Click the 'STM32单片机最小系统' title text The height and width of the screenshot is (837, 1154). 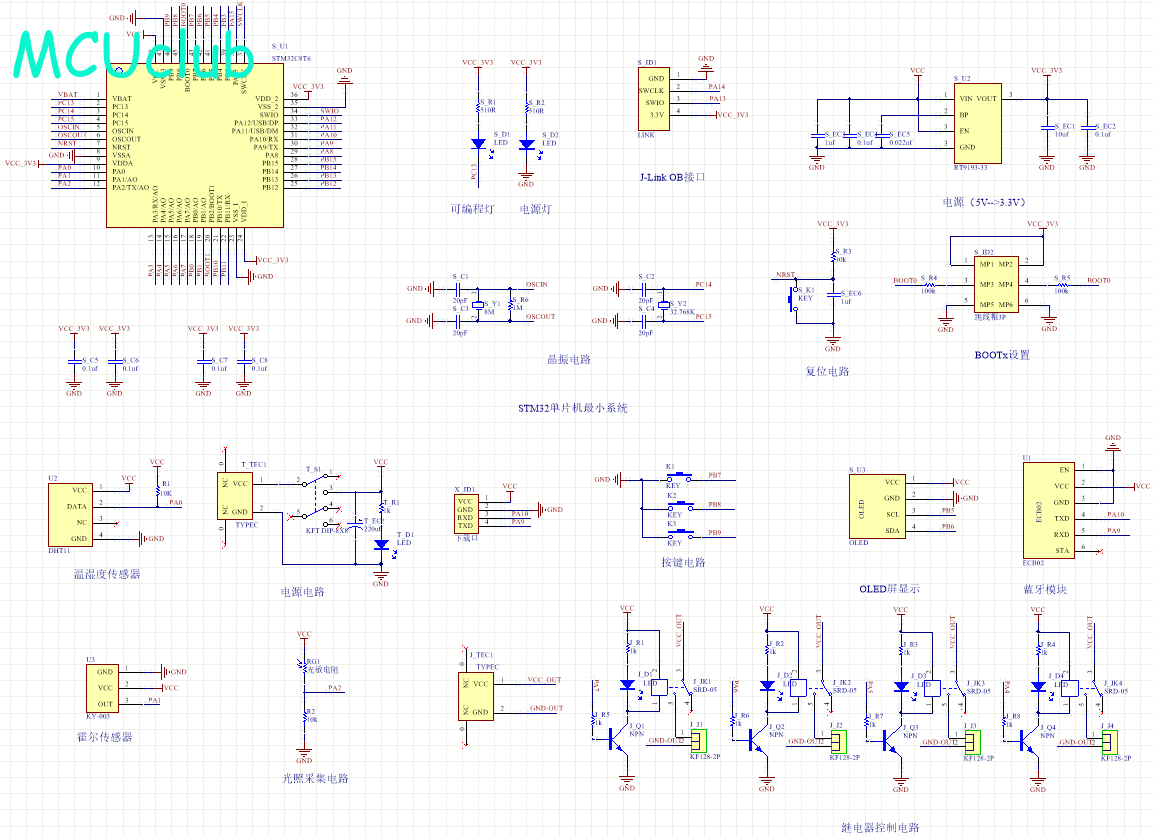tap(573, 408)
